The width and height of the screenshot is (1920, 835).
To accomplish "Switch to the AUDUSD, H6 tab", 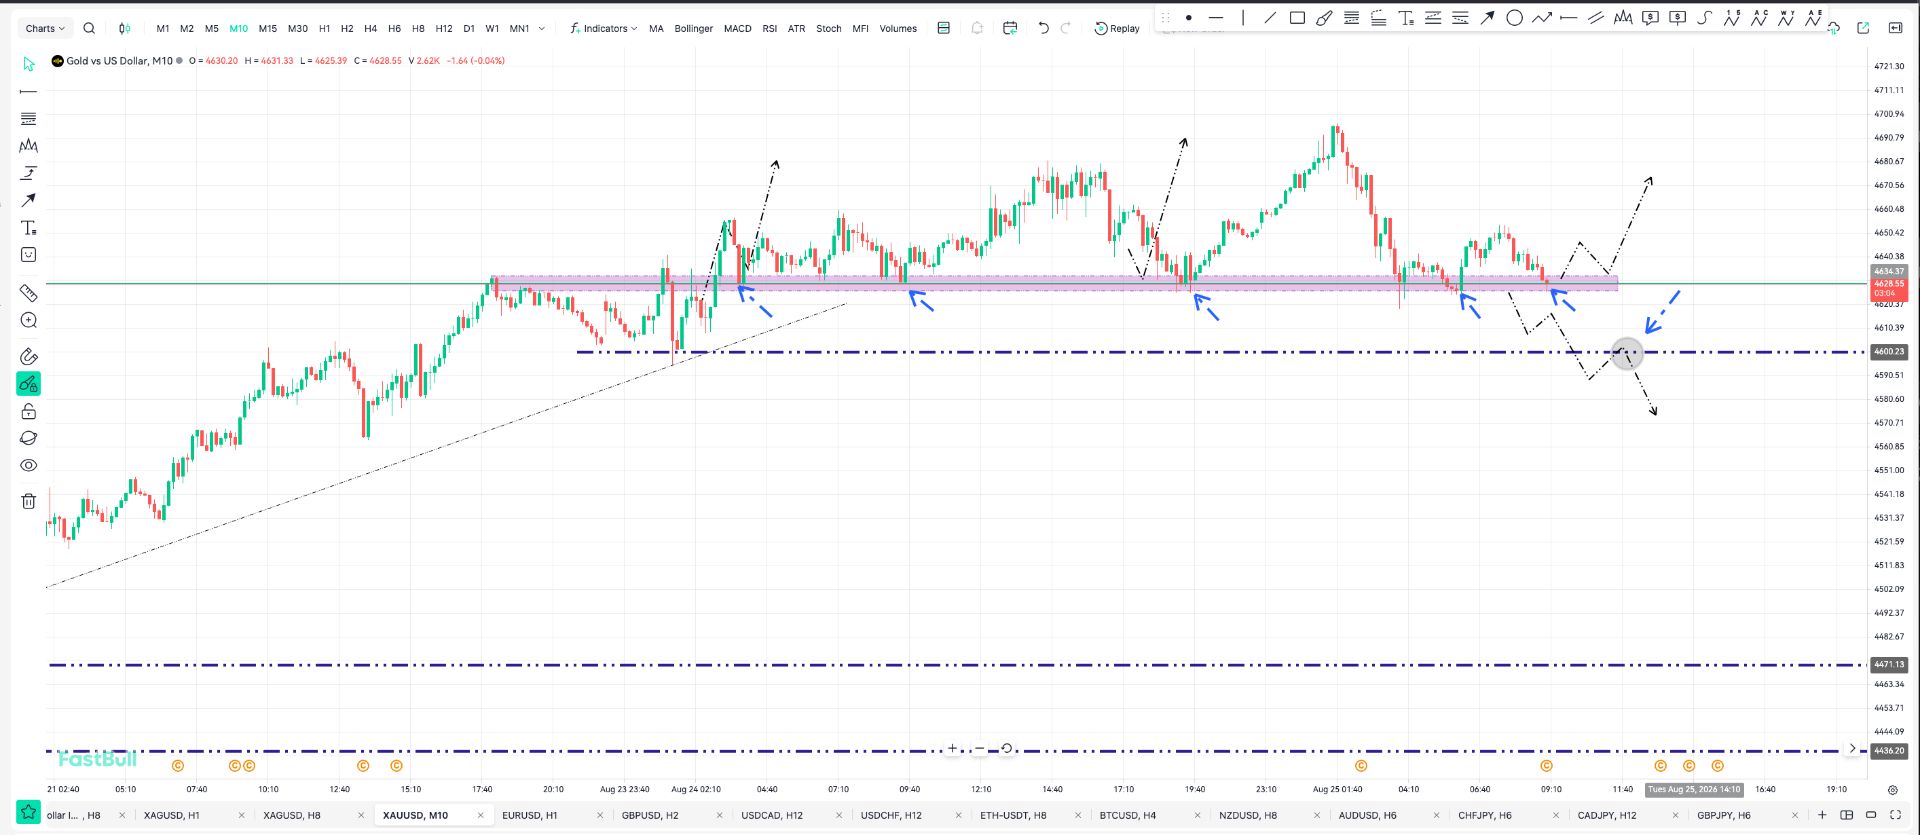I will [x=1367, y=815].
